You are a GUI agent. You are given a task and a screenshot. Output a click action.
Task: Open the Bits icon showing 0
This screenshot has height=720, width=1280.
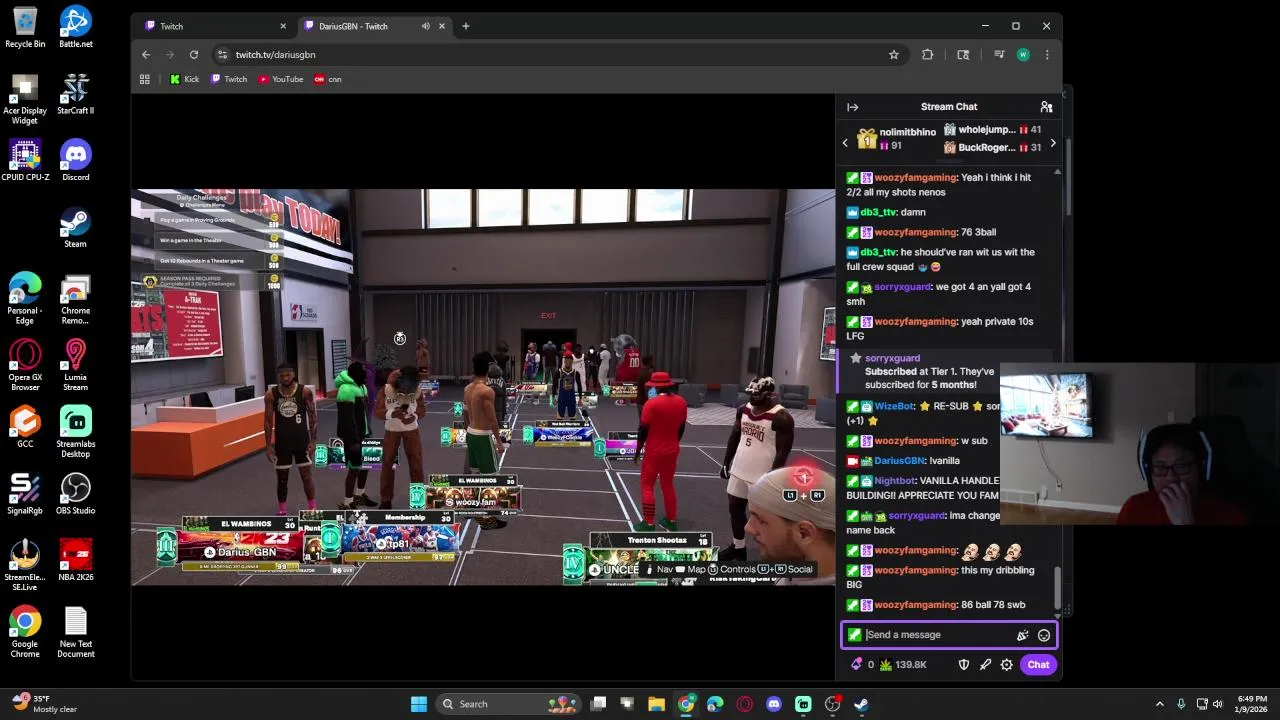(862, 665)
